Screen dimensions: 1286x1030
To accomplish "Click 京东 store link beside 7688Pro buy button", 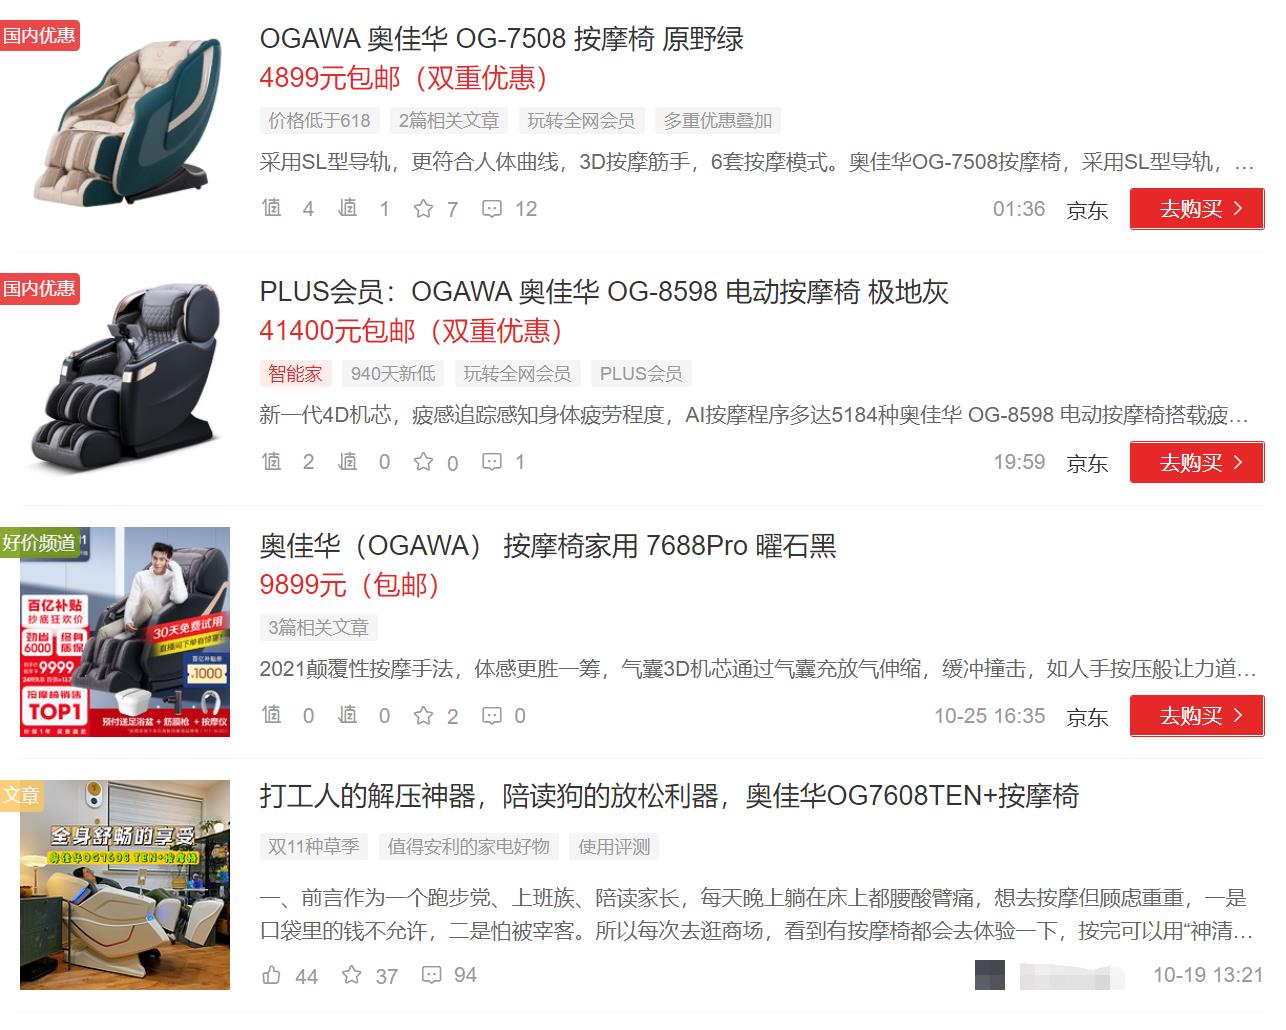I will click(1086, 717).
